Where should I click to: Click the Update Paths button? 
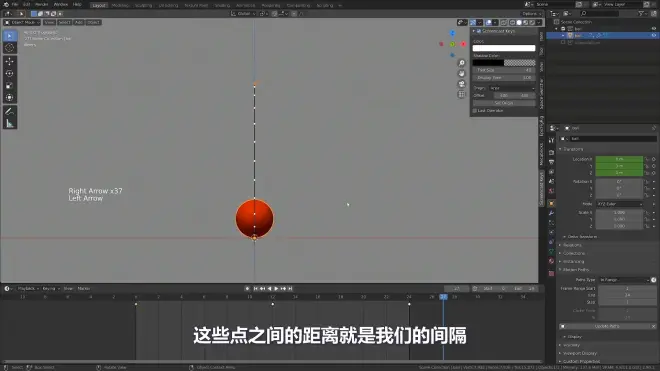tap(607, 326)
